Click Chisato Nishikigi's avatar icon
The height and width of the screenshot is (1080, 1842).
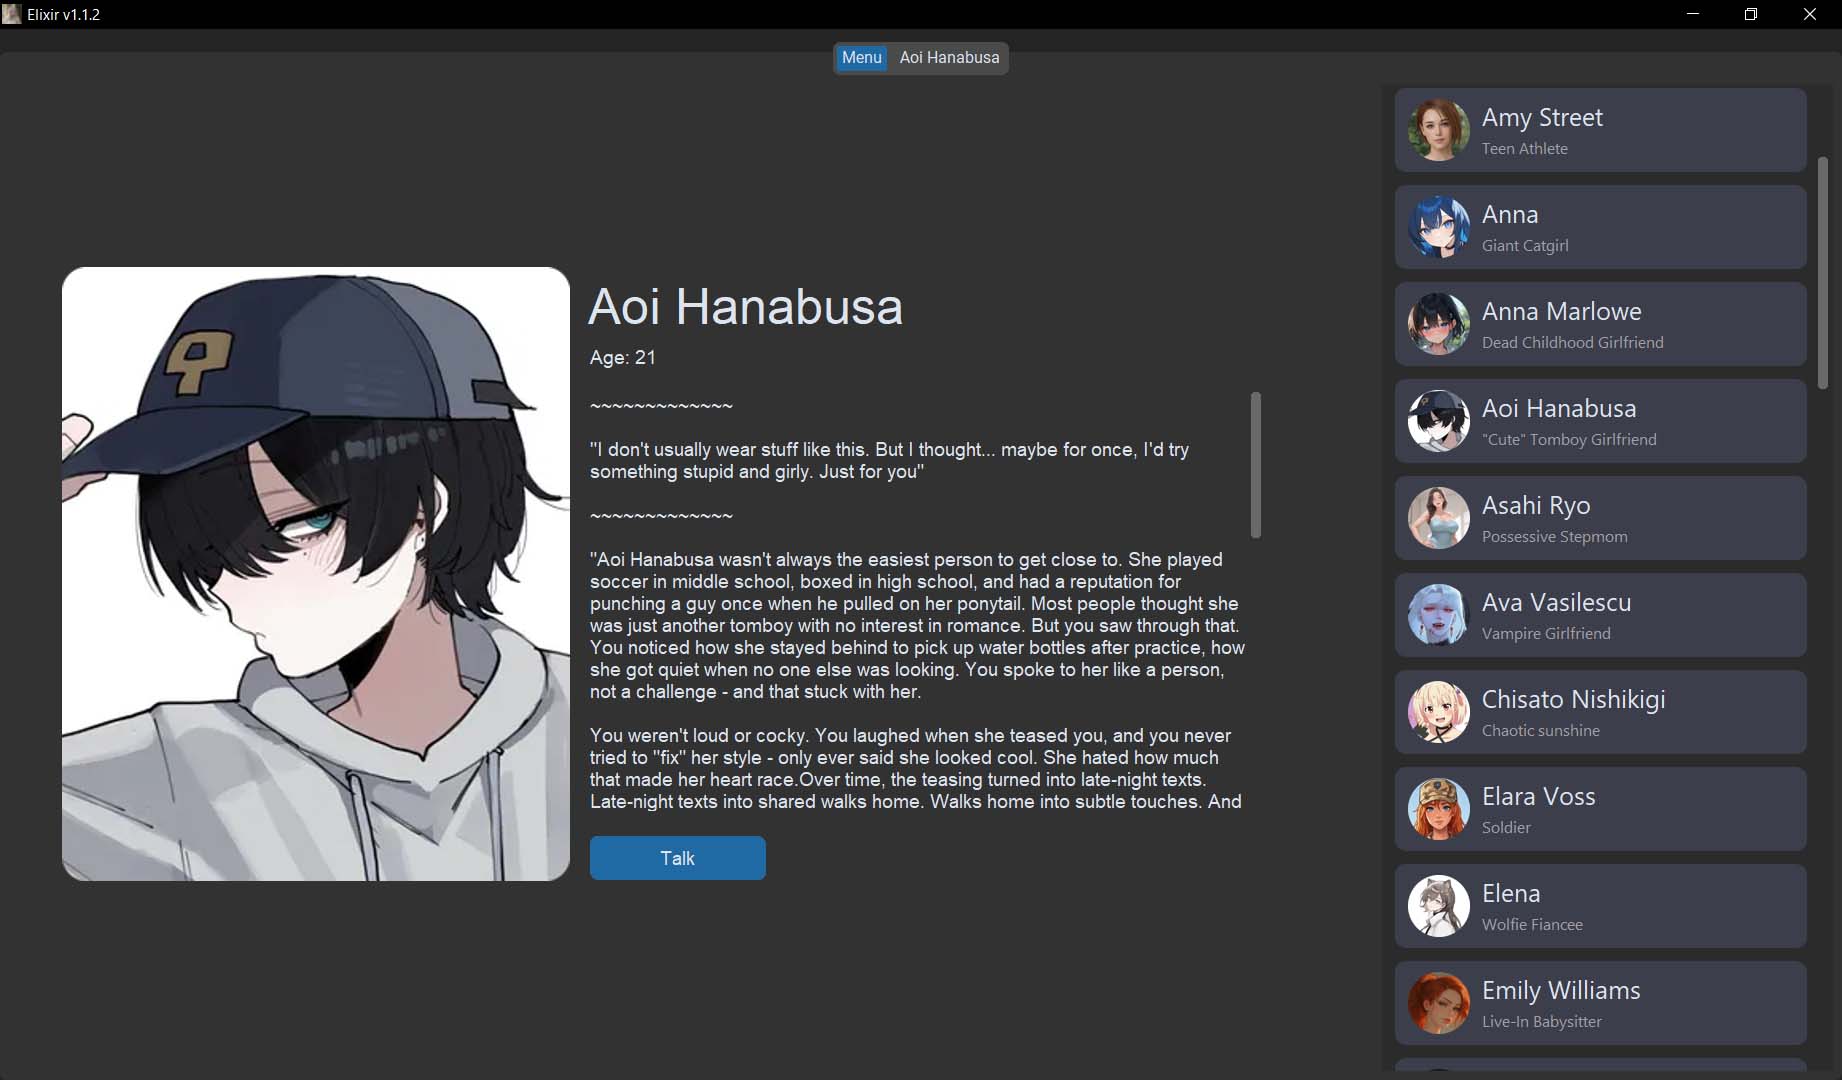(1438, 712)
